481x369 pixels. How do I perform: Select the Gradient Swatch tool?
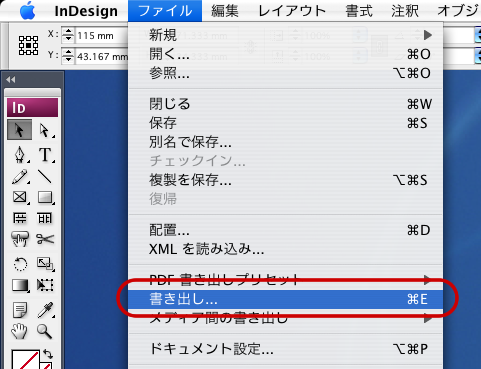tap(20, 285)
